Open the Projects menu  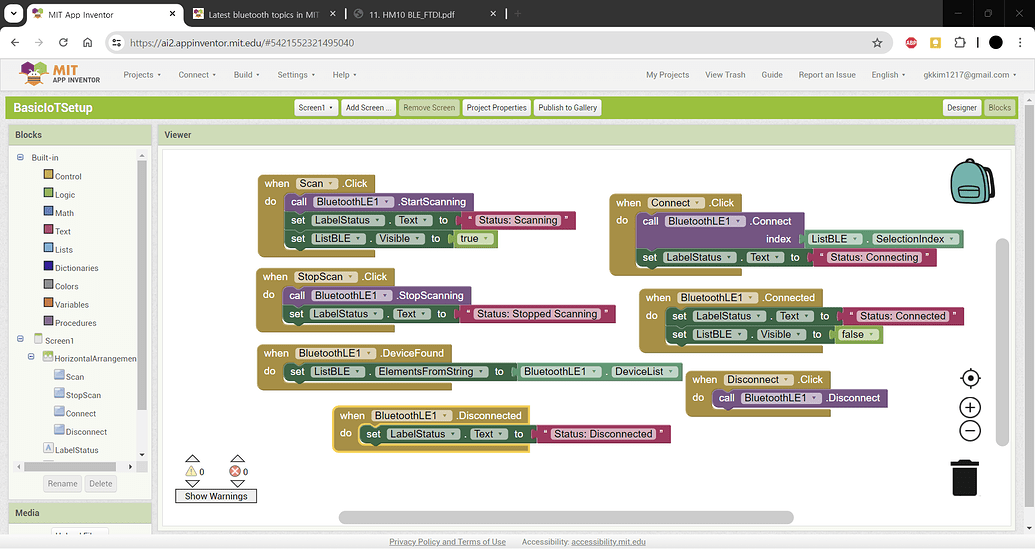pos(142,75)
